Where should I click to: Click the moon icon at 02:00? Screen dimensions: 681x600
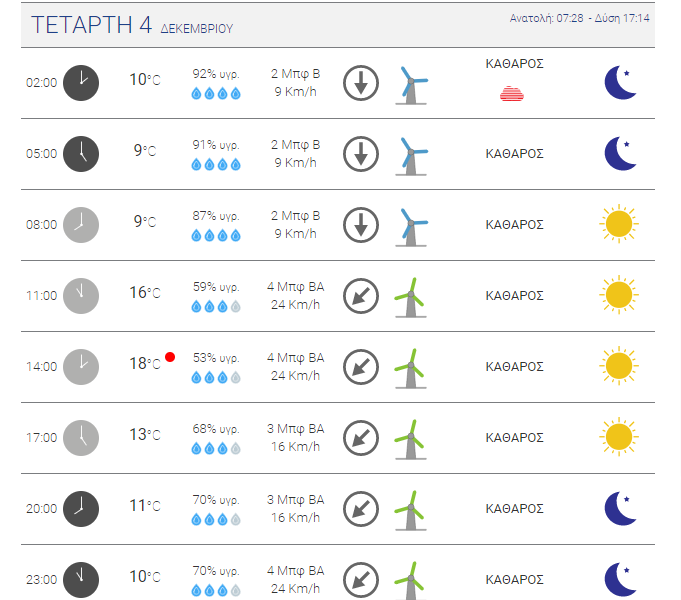[620, 83]
